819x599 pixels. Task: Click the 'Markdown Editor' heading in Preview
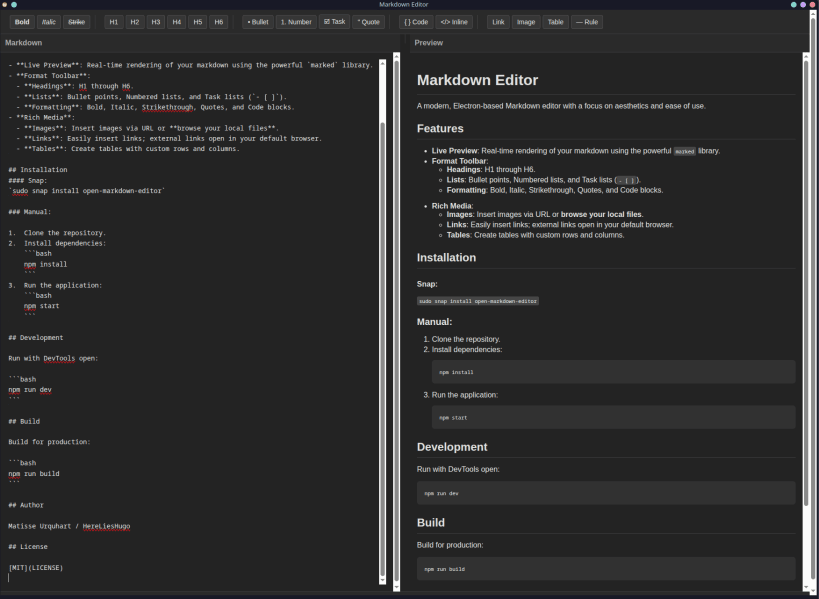coord(477,80)
